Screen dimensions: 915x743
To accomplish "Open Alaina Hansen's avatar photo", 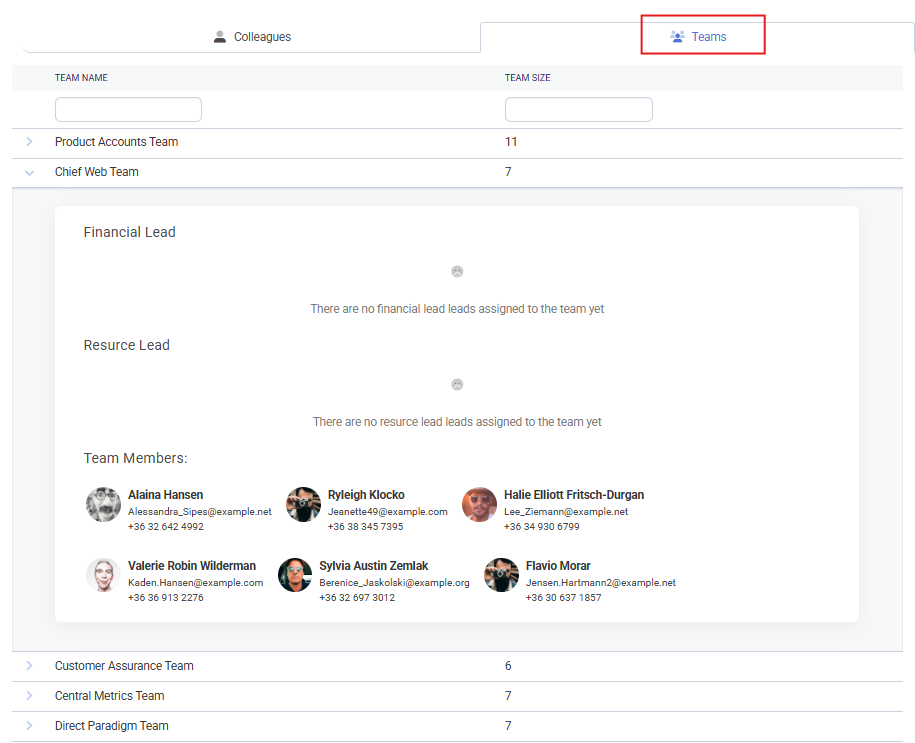I will point(103,505).
